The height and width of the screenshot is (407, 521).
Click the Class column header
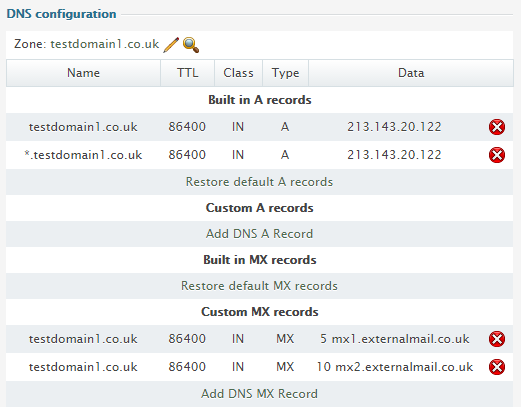pos(238,73)
